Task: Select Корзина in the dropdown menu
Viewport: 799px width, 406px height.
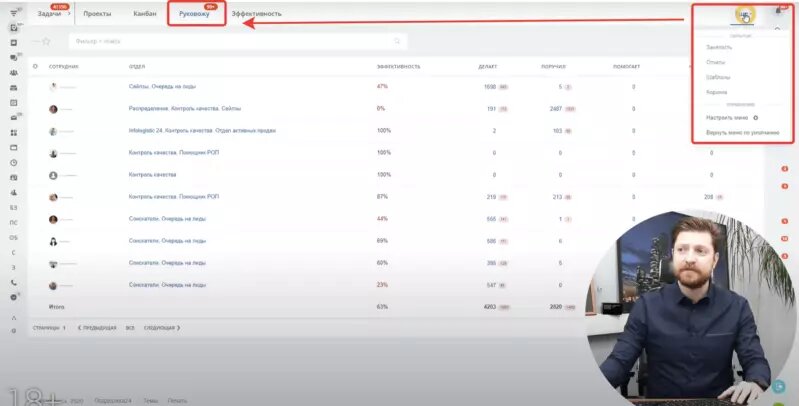Action: pos(716,93)
